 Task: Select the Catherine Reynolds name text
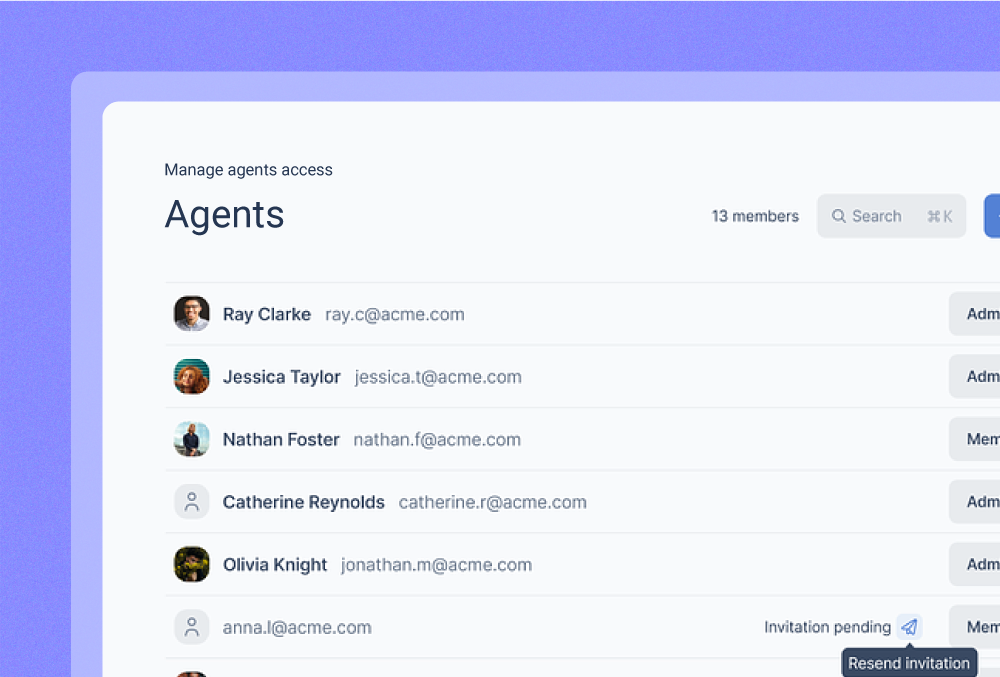pos(303,502)
